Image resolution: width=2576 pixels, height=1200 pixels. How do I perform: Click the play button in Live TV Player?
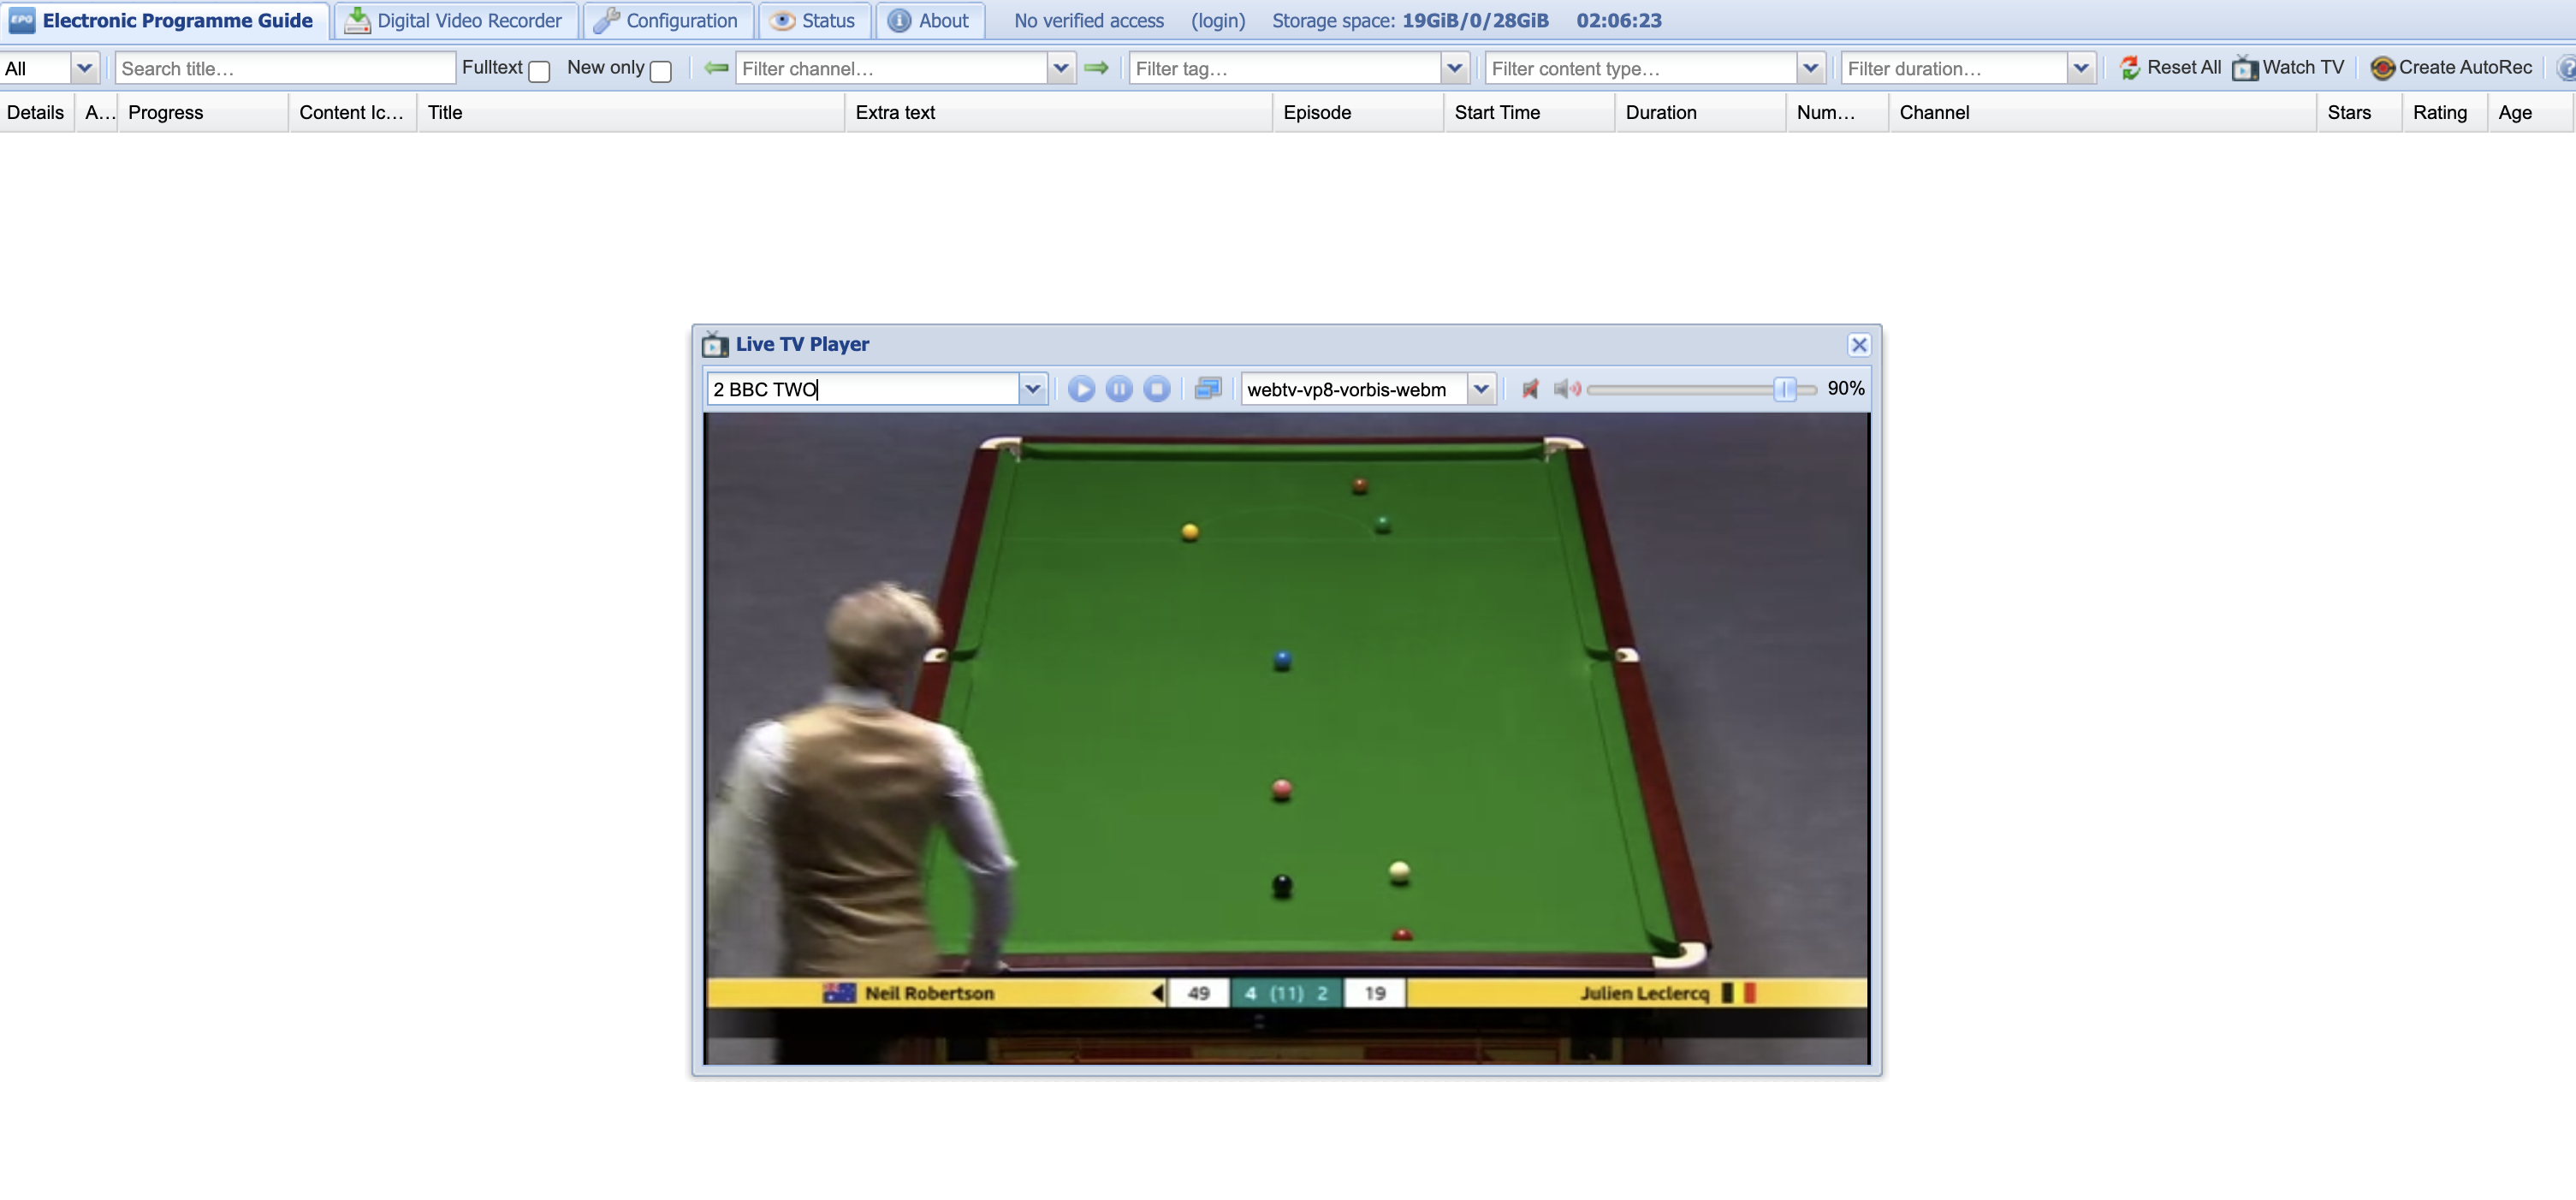pyautogui.click(x=1081, y=389)
